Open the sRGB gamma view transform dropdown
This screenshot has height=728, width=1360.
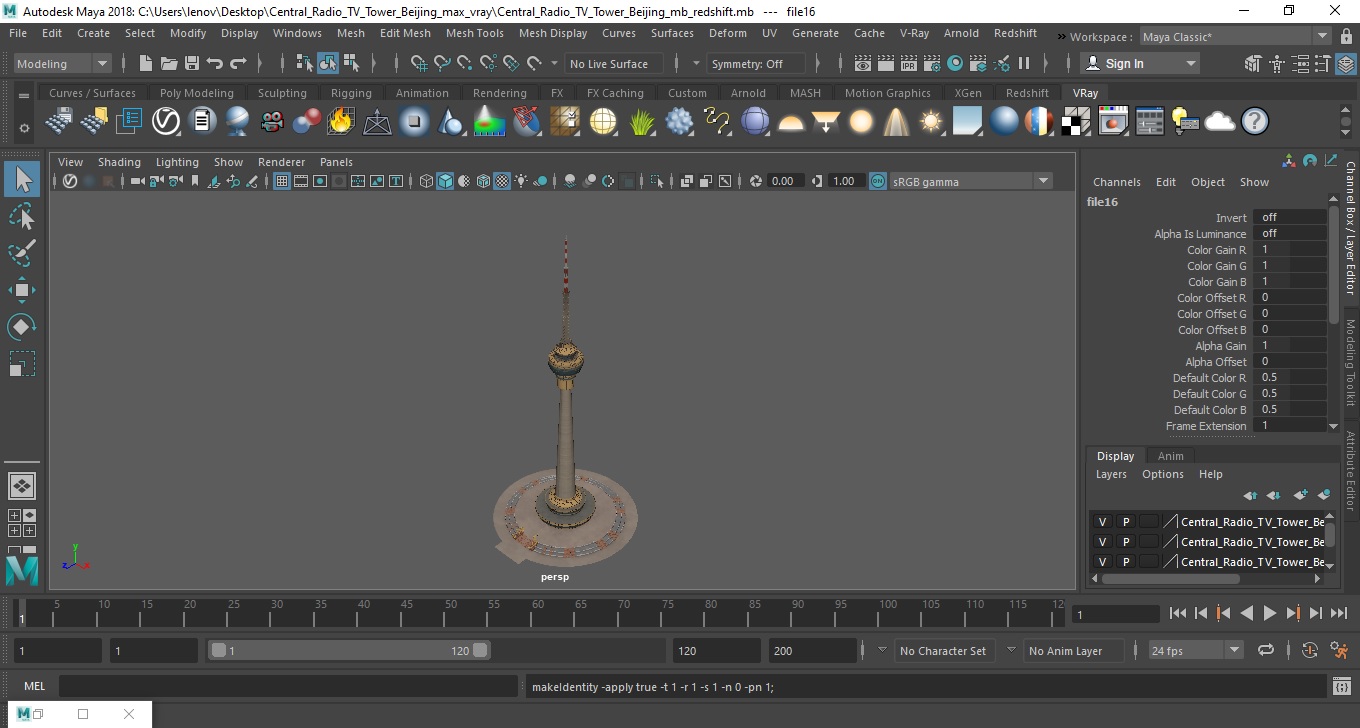(x=971, y=181)
